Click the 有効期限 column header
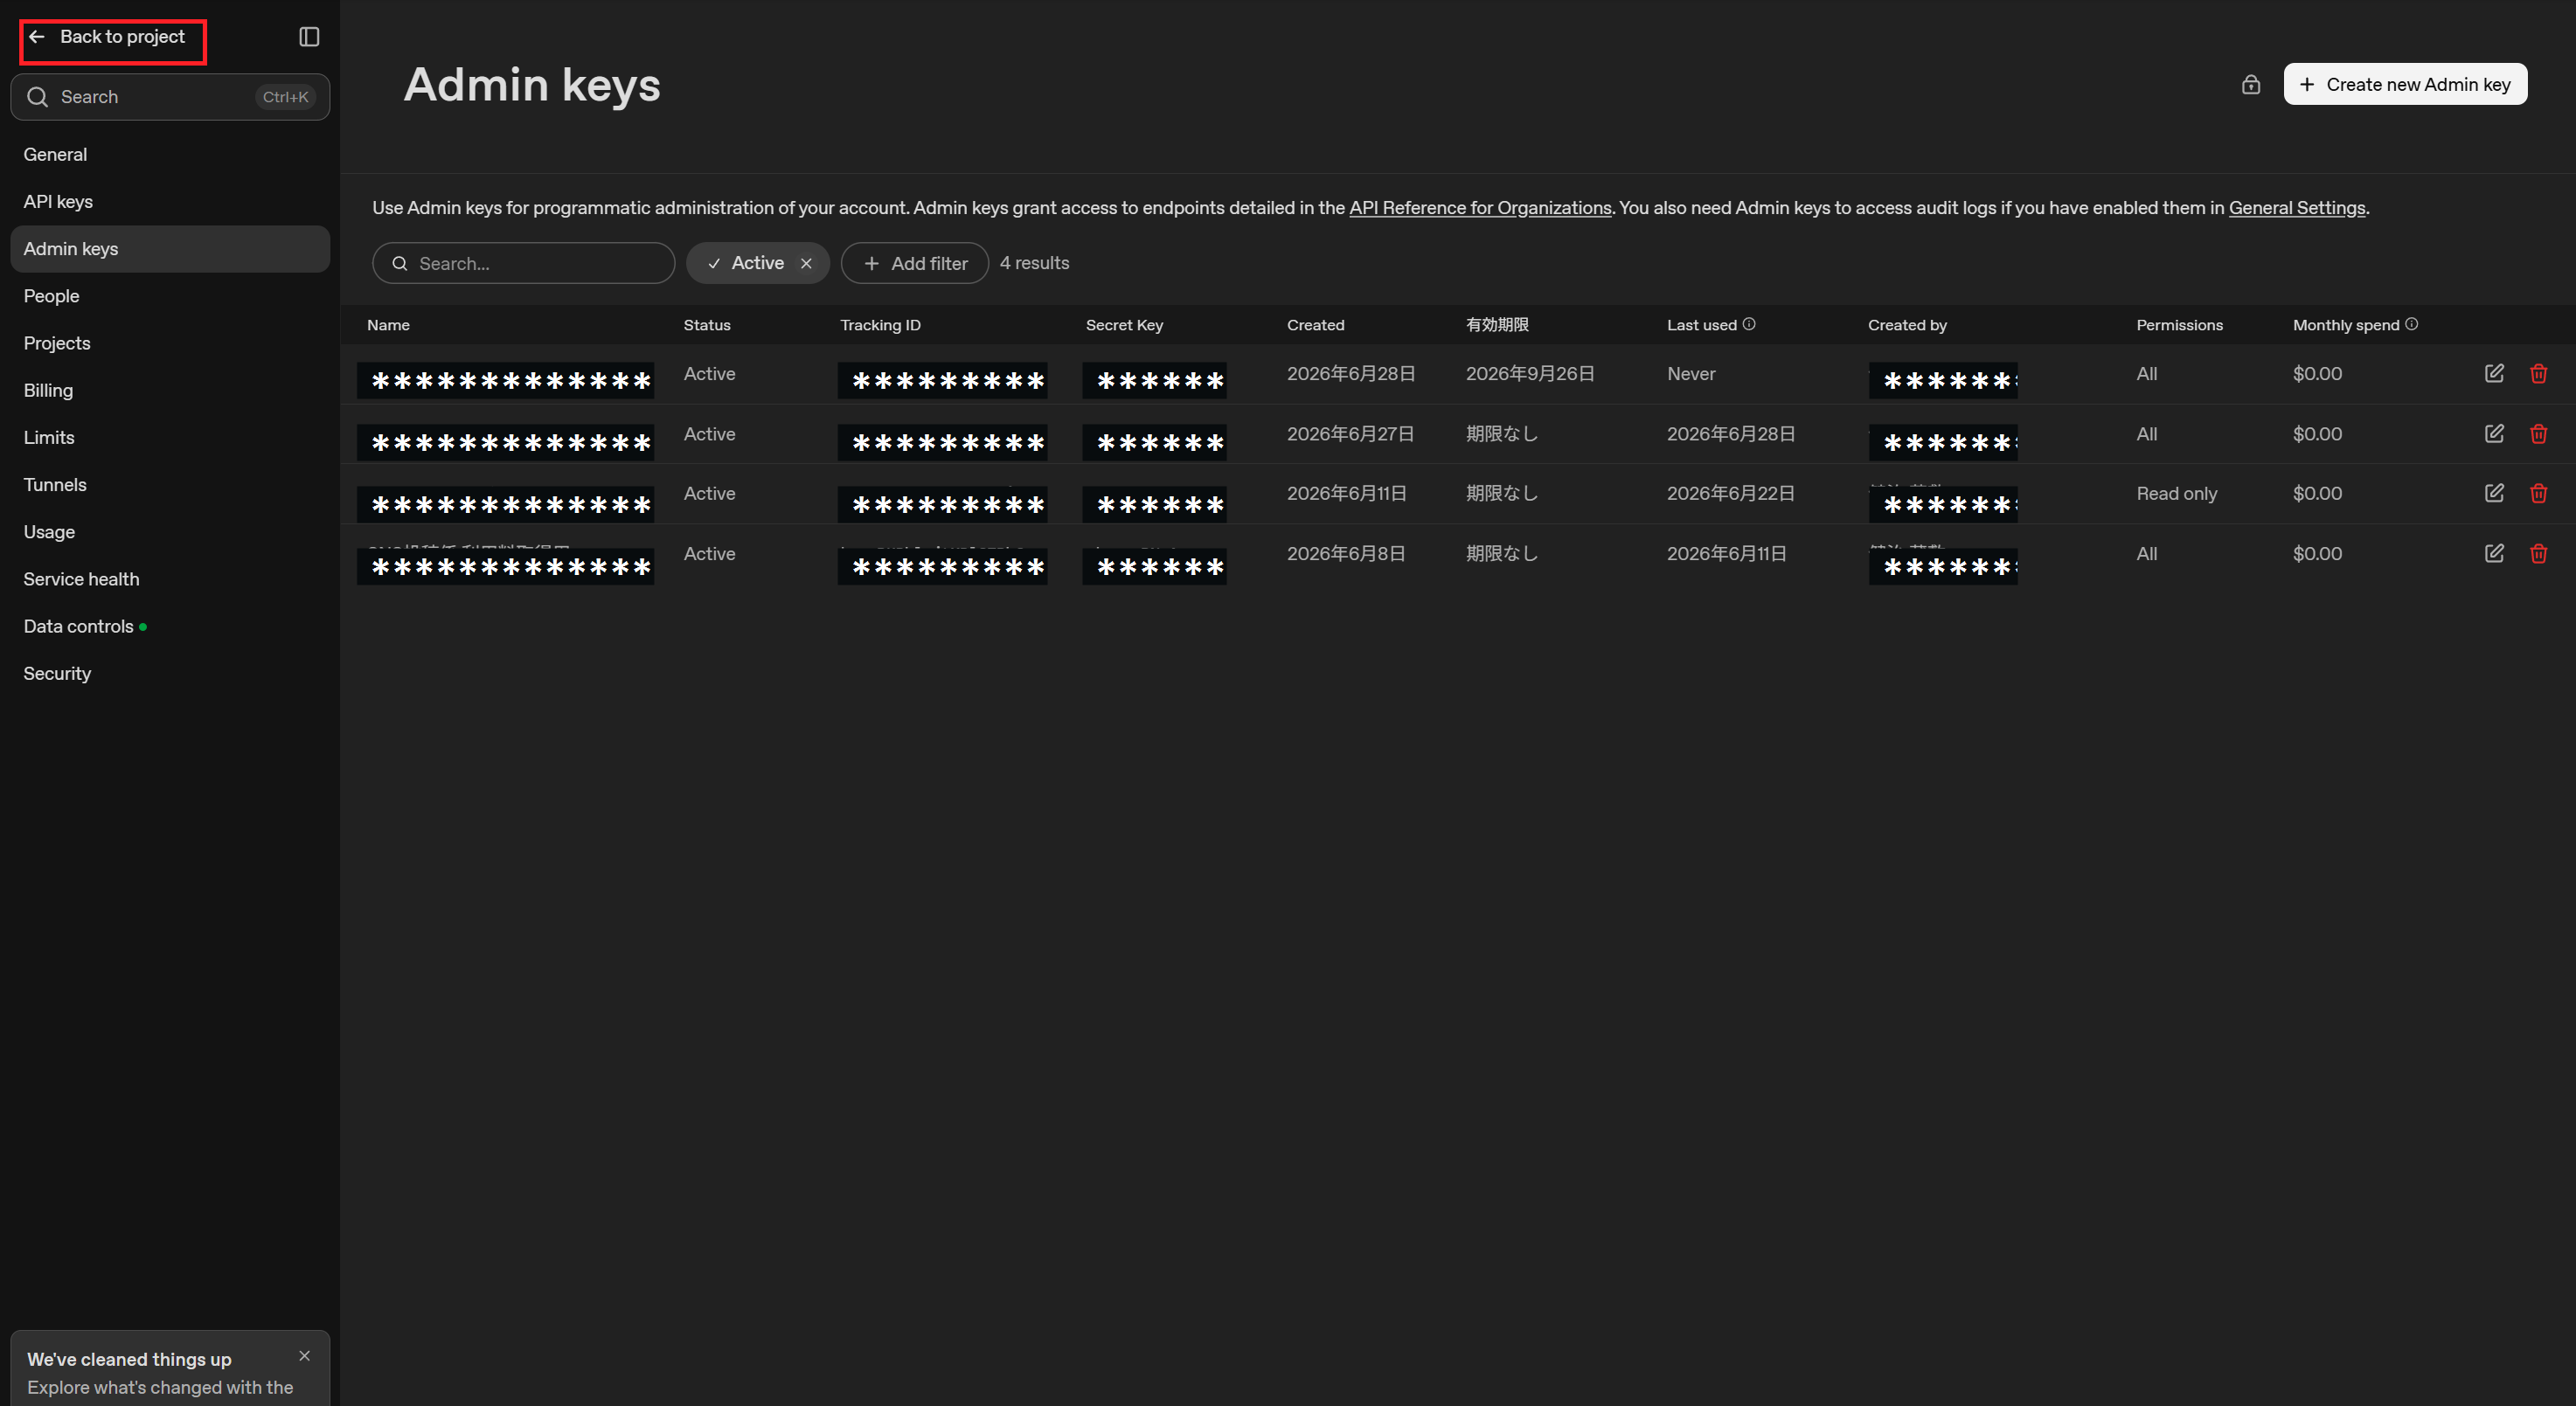The image size is (2576, 1406). click(x=1497, y=325)
